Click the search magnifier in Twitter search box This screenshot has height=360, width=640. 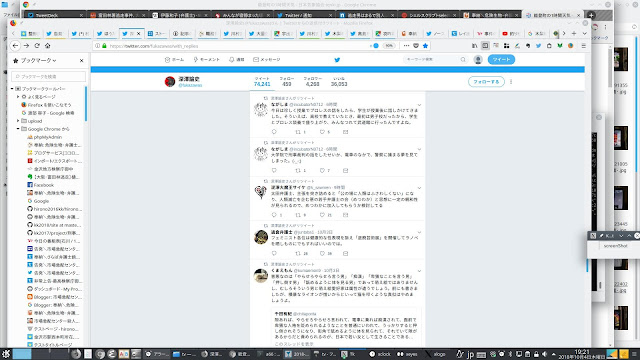click(x=463, y=60)
